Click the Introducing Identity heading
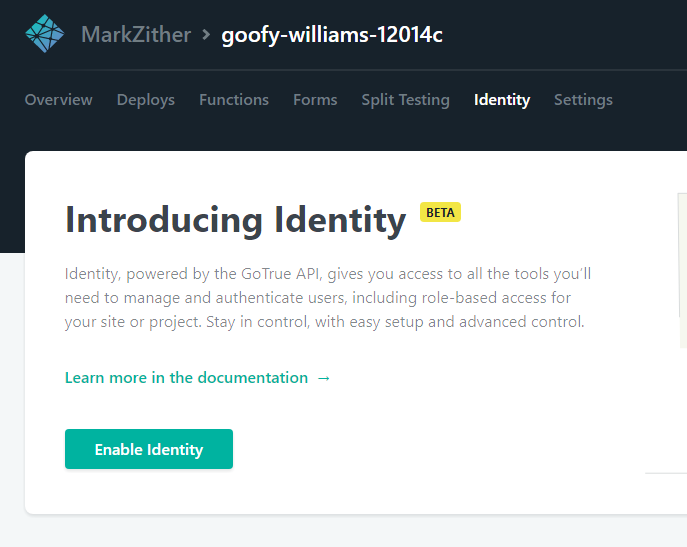 click(x=235, y=219)
